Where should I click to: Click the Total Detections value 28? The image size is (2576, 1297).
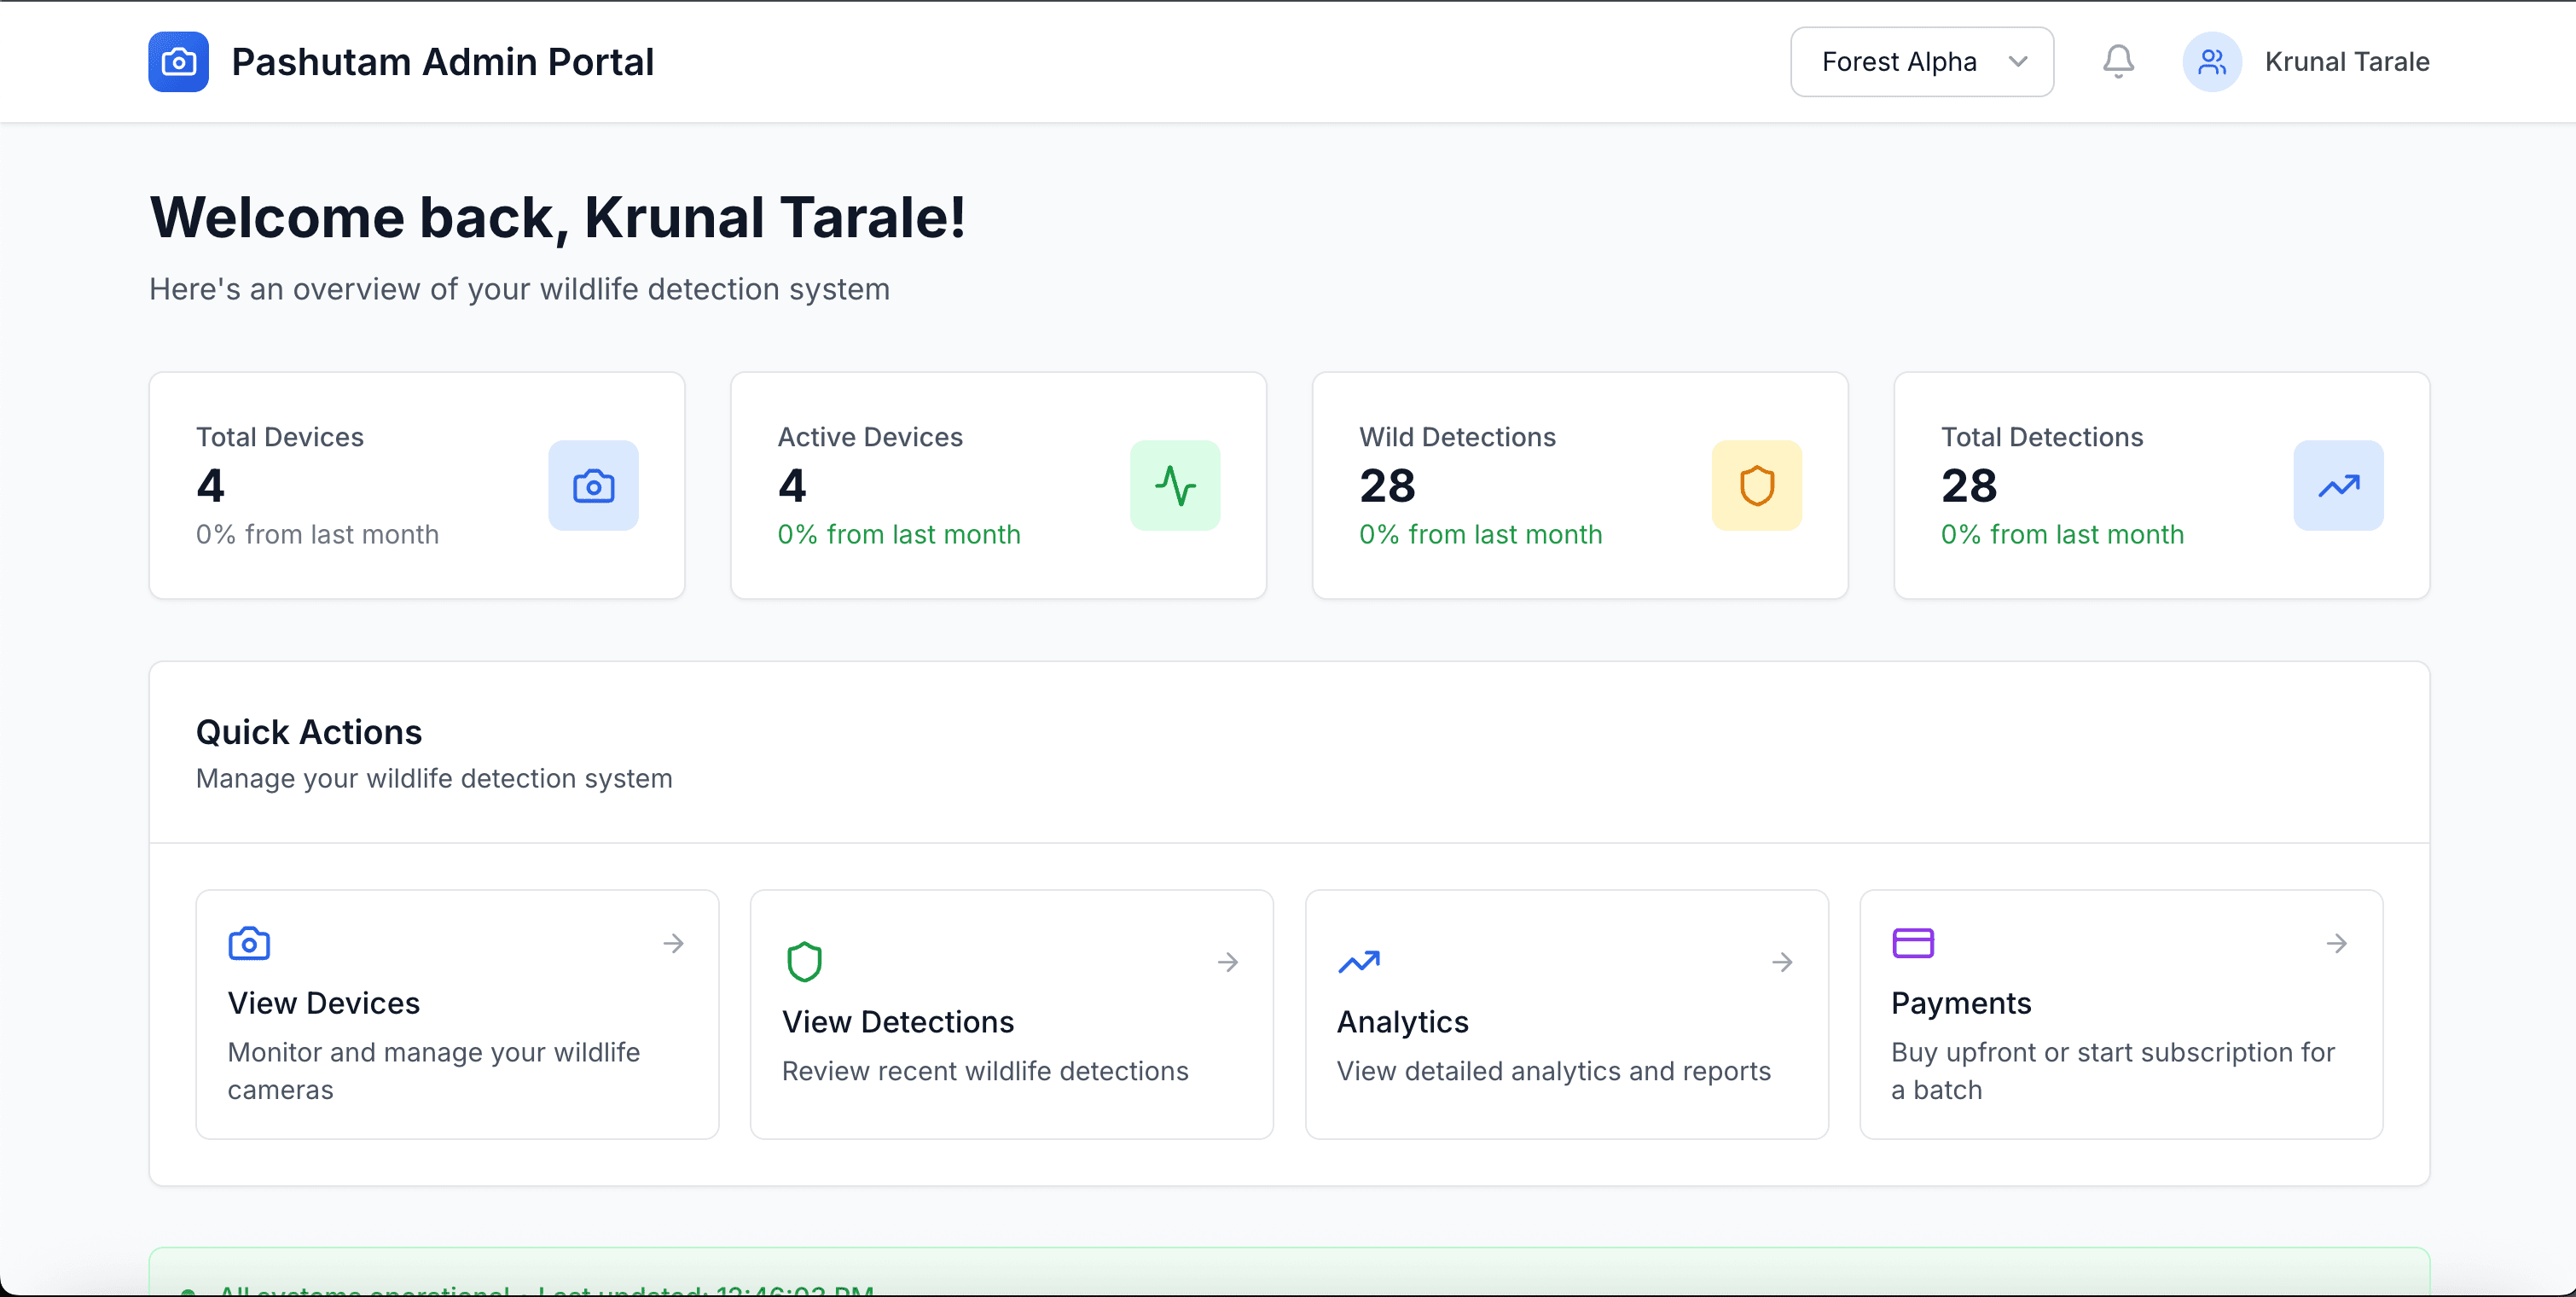(x=1969, y=486)
